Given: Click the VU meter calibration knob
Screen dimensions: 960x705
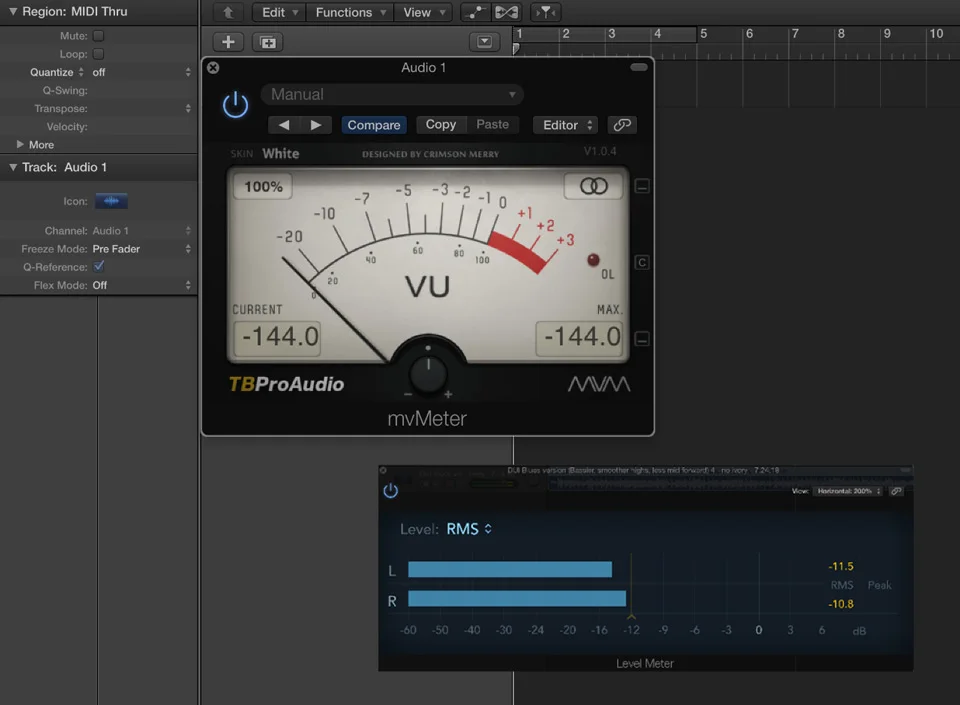Looking at the screenshot, I should pos(428,373).
